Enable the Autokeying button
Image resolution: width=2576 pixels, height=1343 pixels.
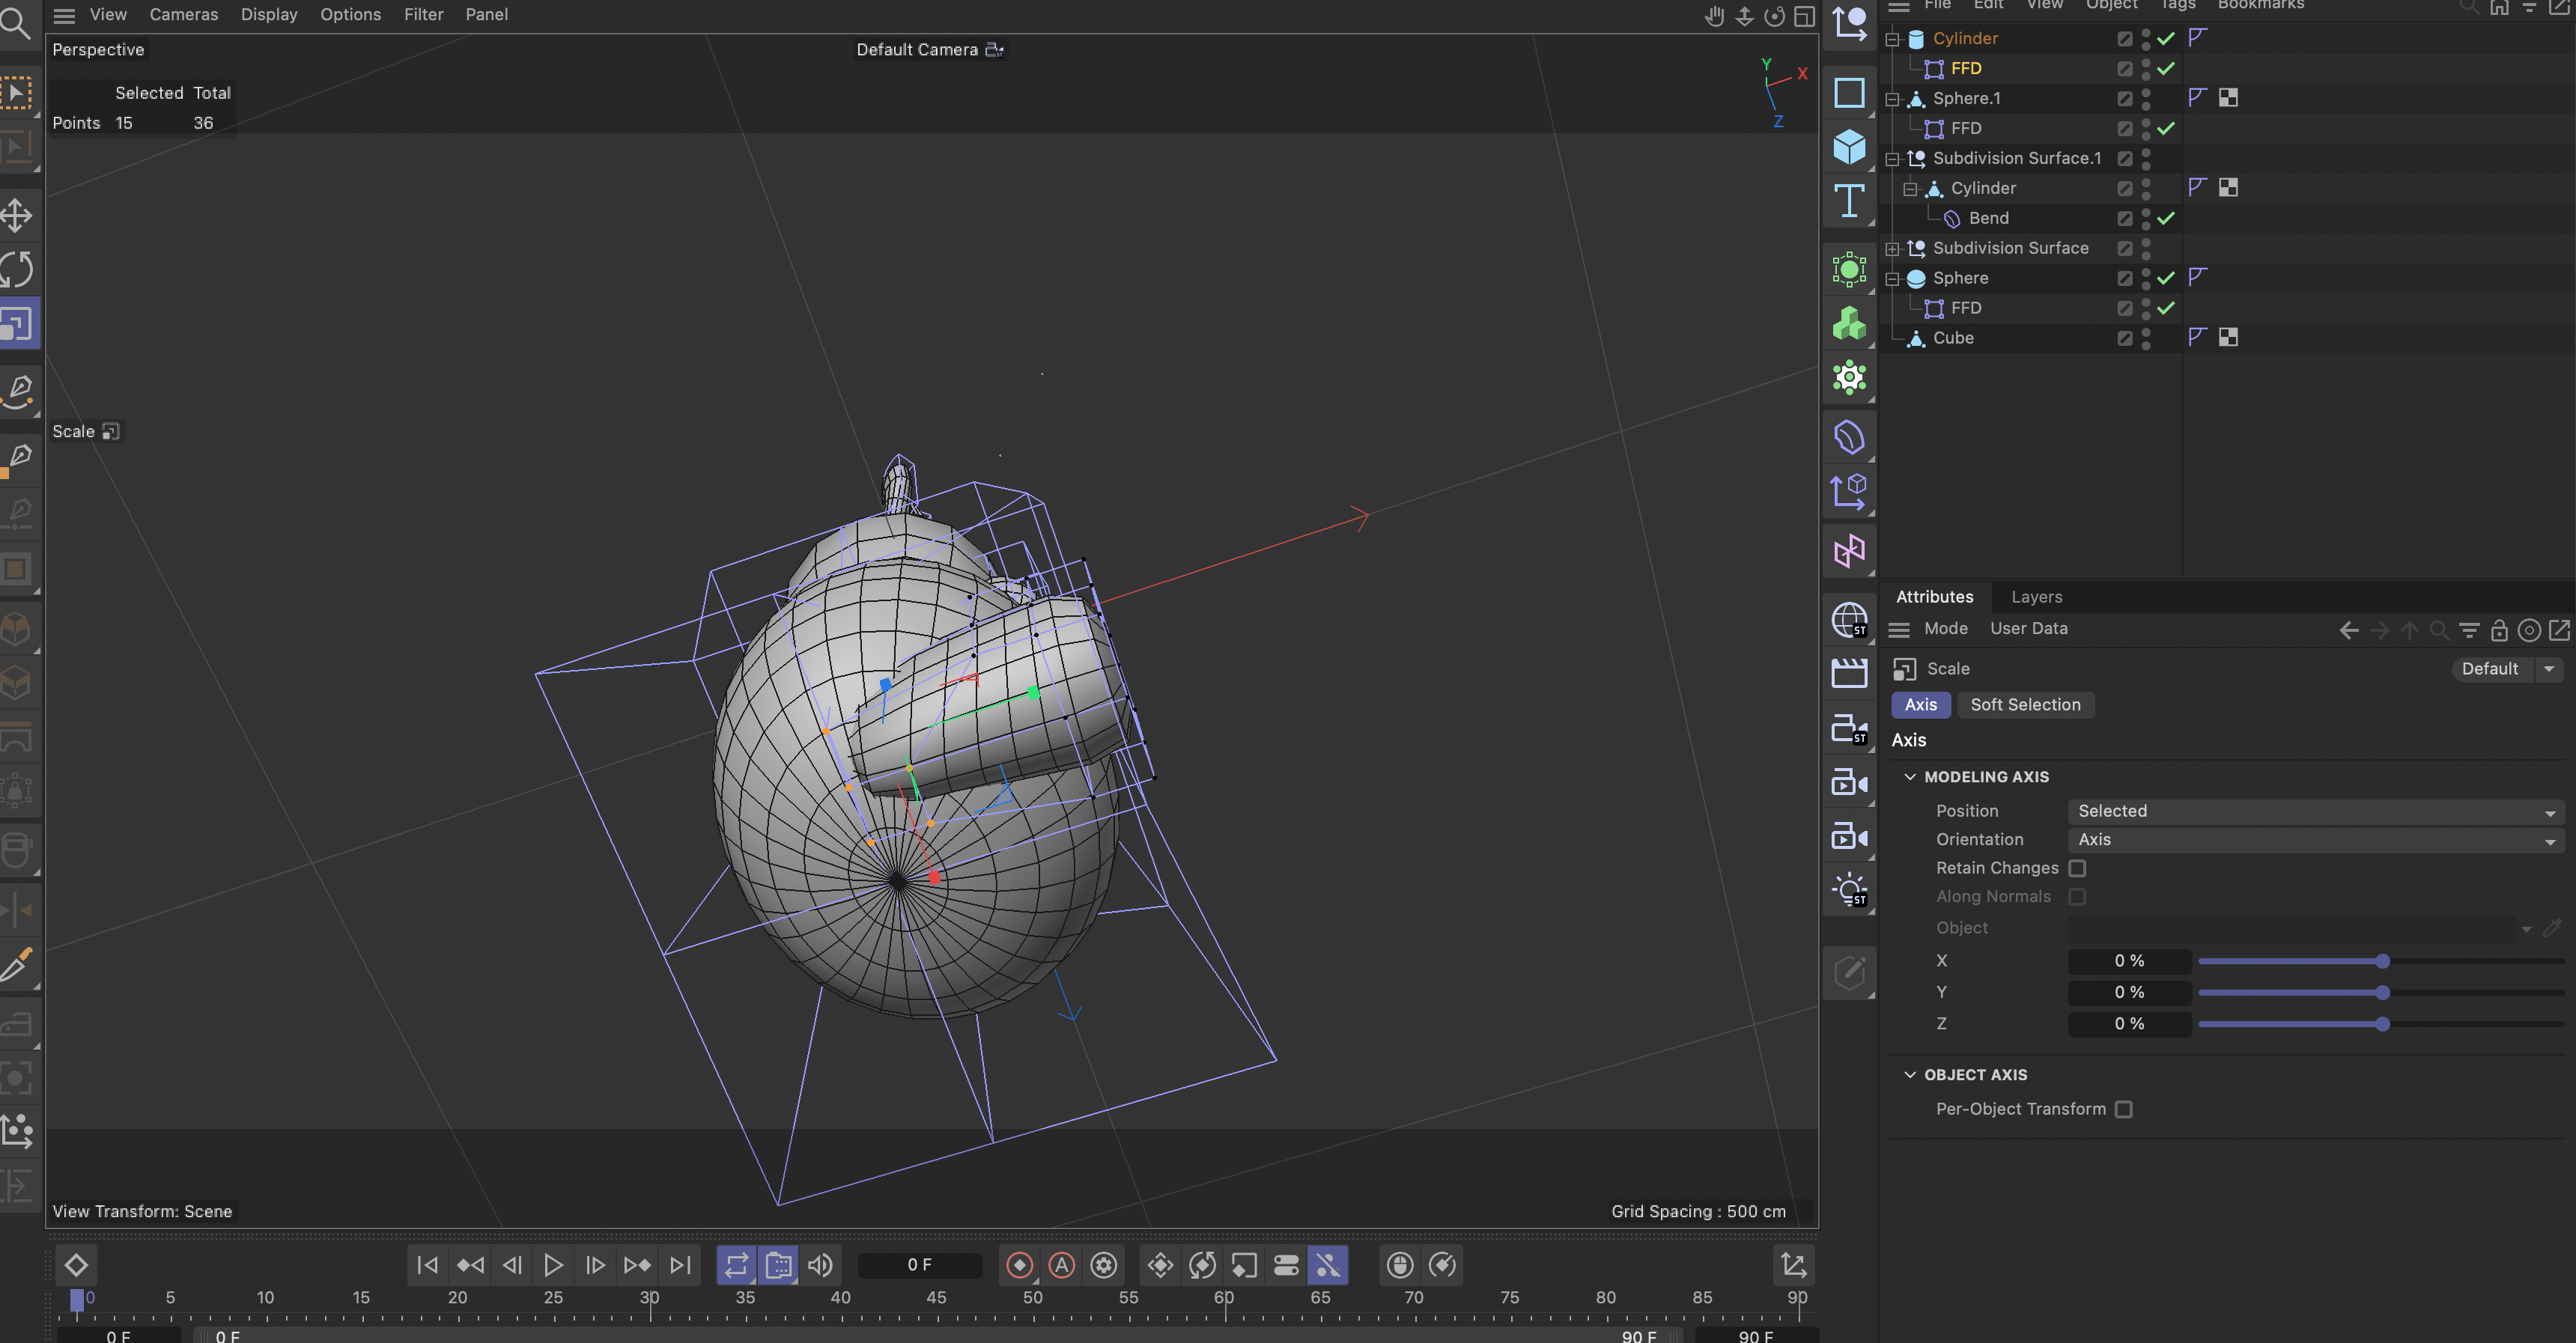coord(1061,1265)
